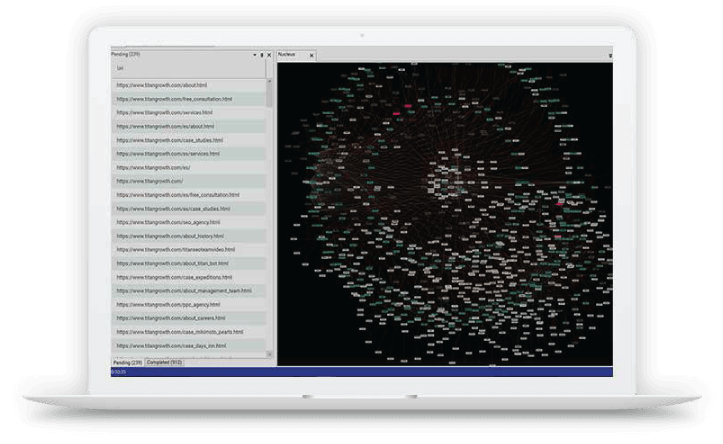This screenshot has width=723, height=444.
Task: Close the Nucleus tab
Action: pyautogui.click(x=312, y=55)
